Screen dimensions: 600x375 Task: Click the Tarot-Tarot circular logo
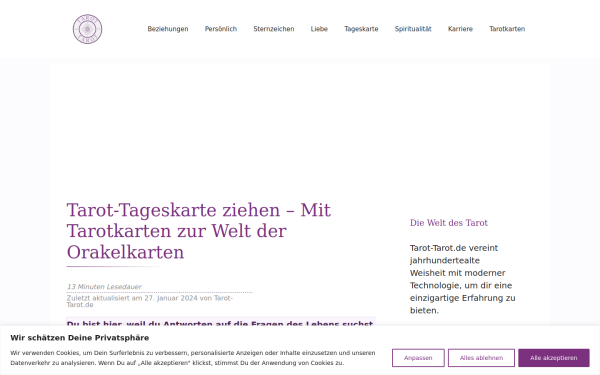pyautogui.click(x=87, y=29)
